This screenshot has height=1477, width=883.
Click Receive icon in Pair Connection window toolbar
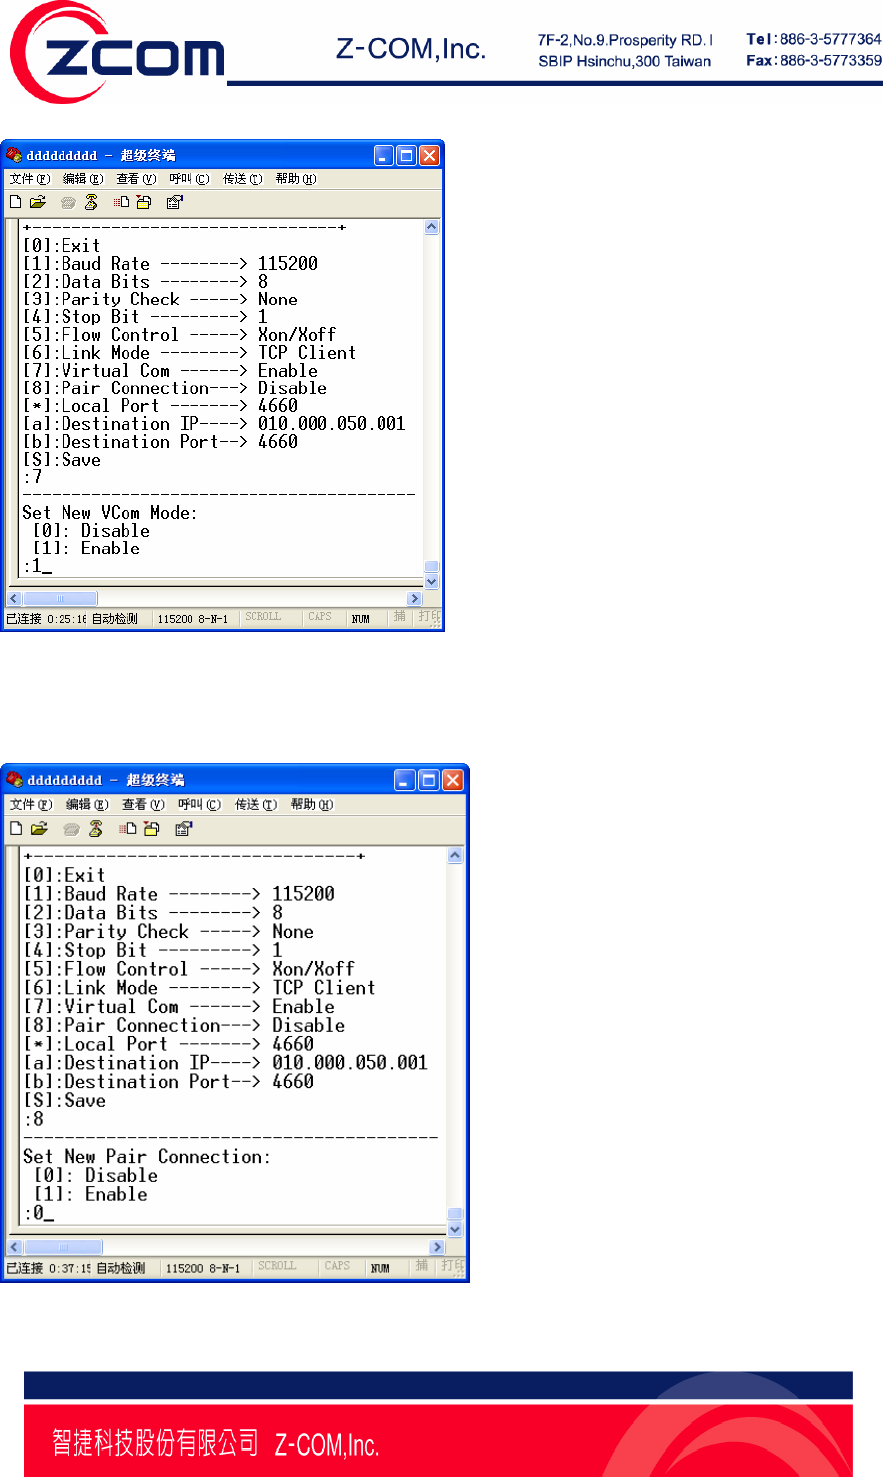tap(151, 828)
